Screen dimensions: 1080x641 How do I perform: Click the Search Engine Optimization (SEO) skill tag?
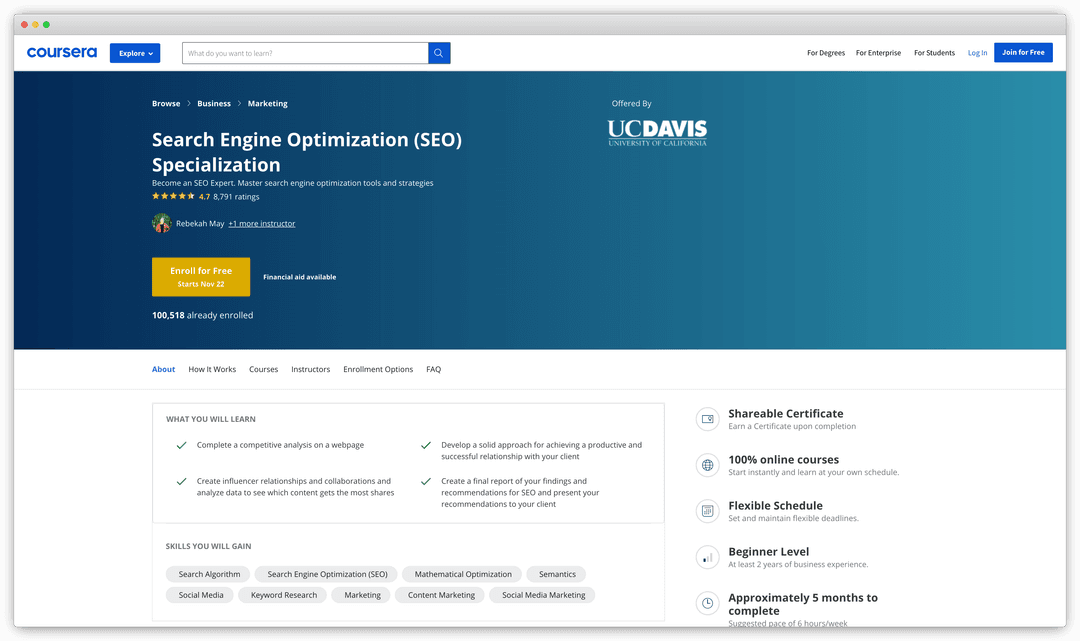[327, 574]
